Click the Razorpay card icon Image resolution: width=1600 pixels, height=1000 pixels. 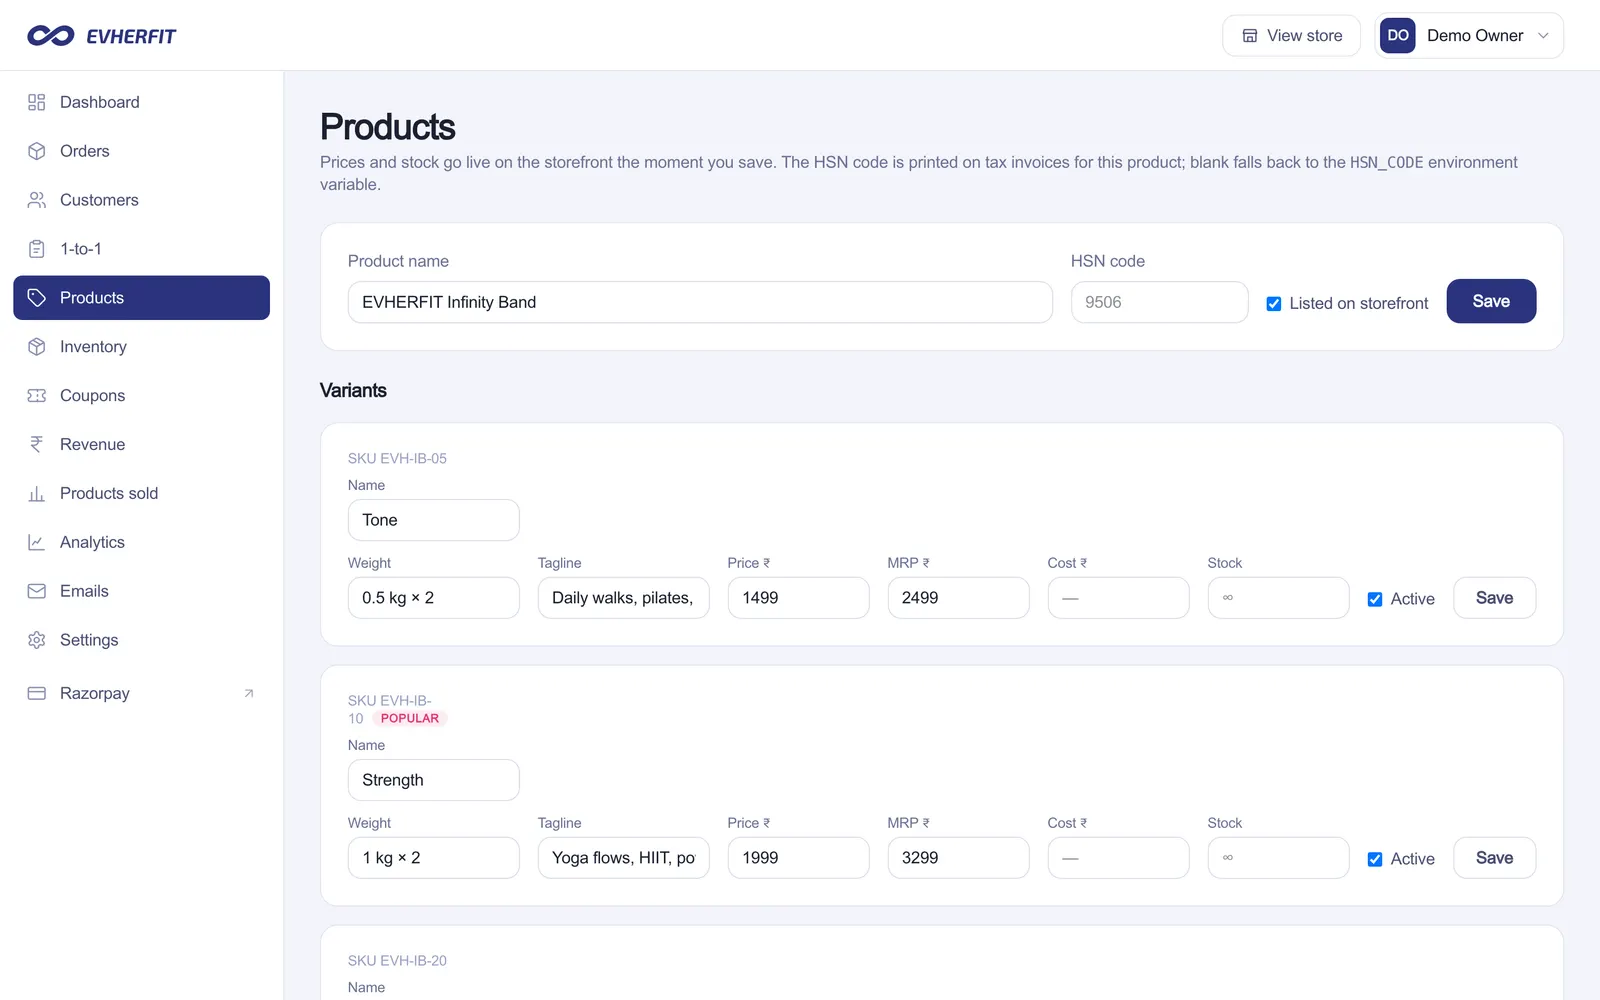coord(37,693)
